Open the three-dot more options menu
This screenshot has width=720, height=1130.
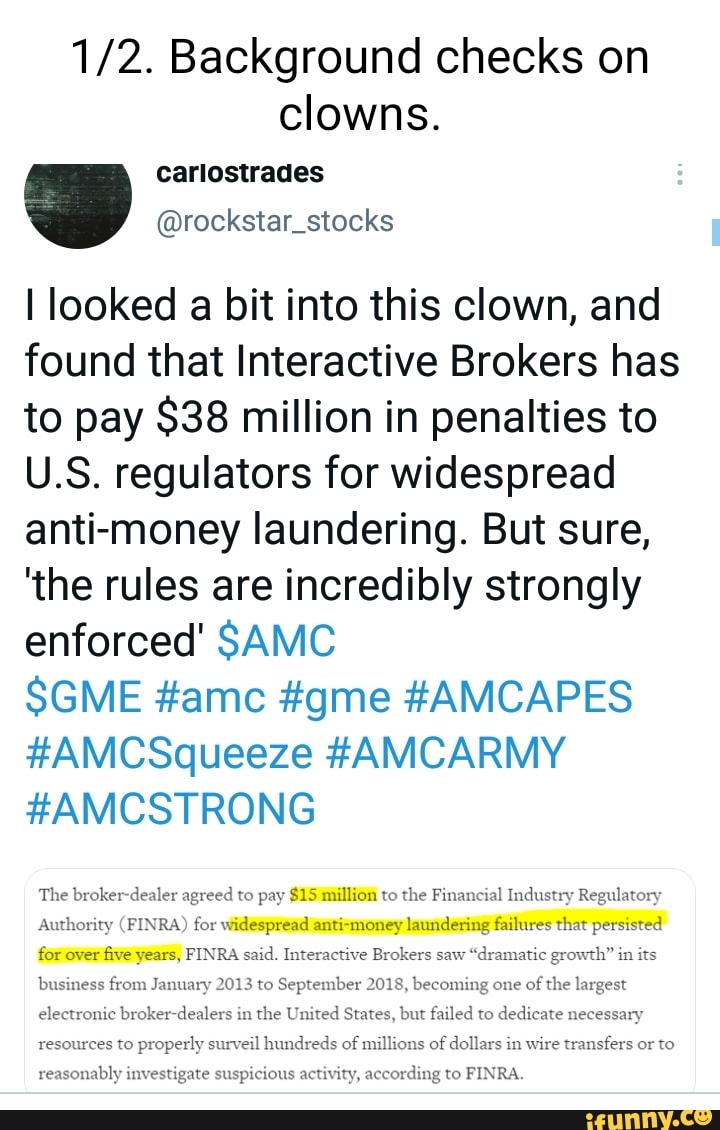click(680, 175)
